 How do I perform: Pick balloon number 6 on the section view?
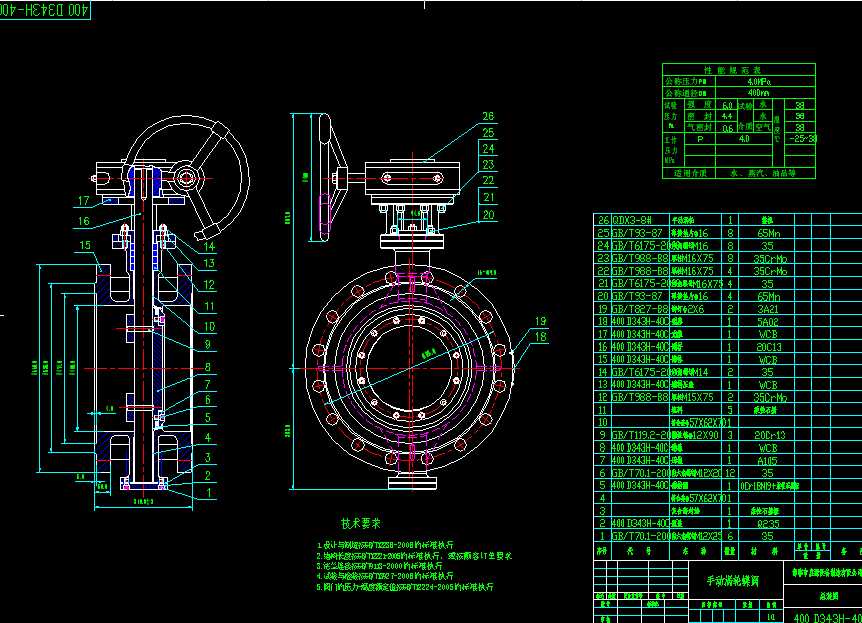click(208, 400)
